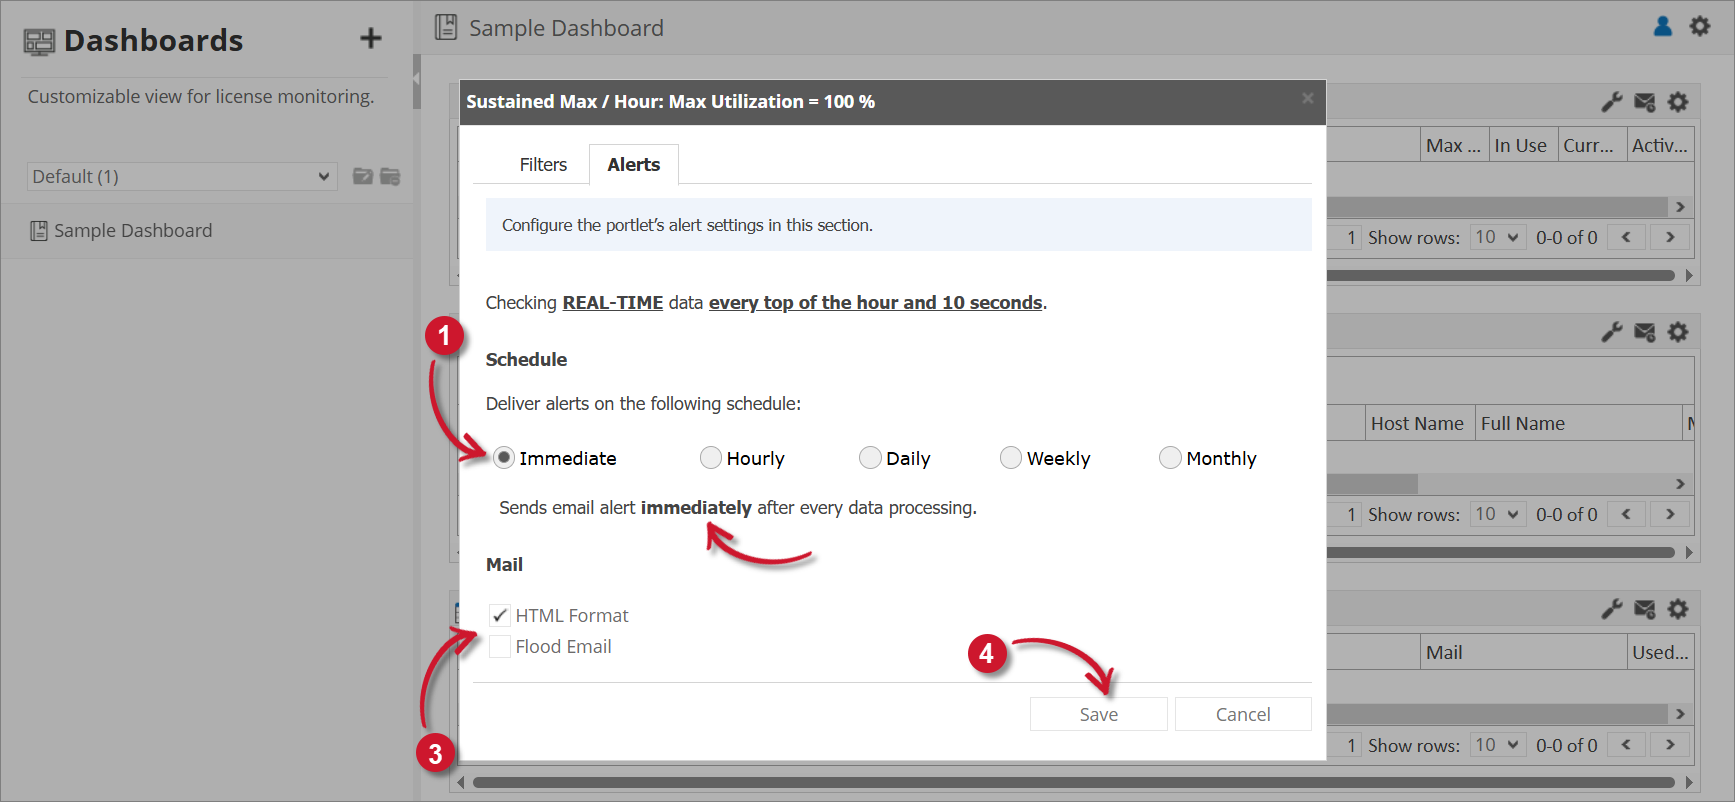This screenshot has width=1735, height=802.
Task: Click the Sample Dashboard title page icon
Action: (x=446, y=27)
